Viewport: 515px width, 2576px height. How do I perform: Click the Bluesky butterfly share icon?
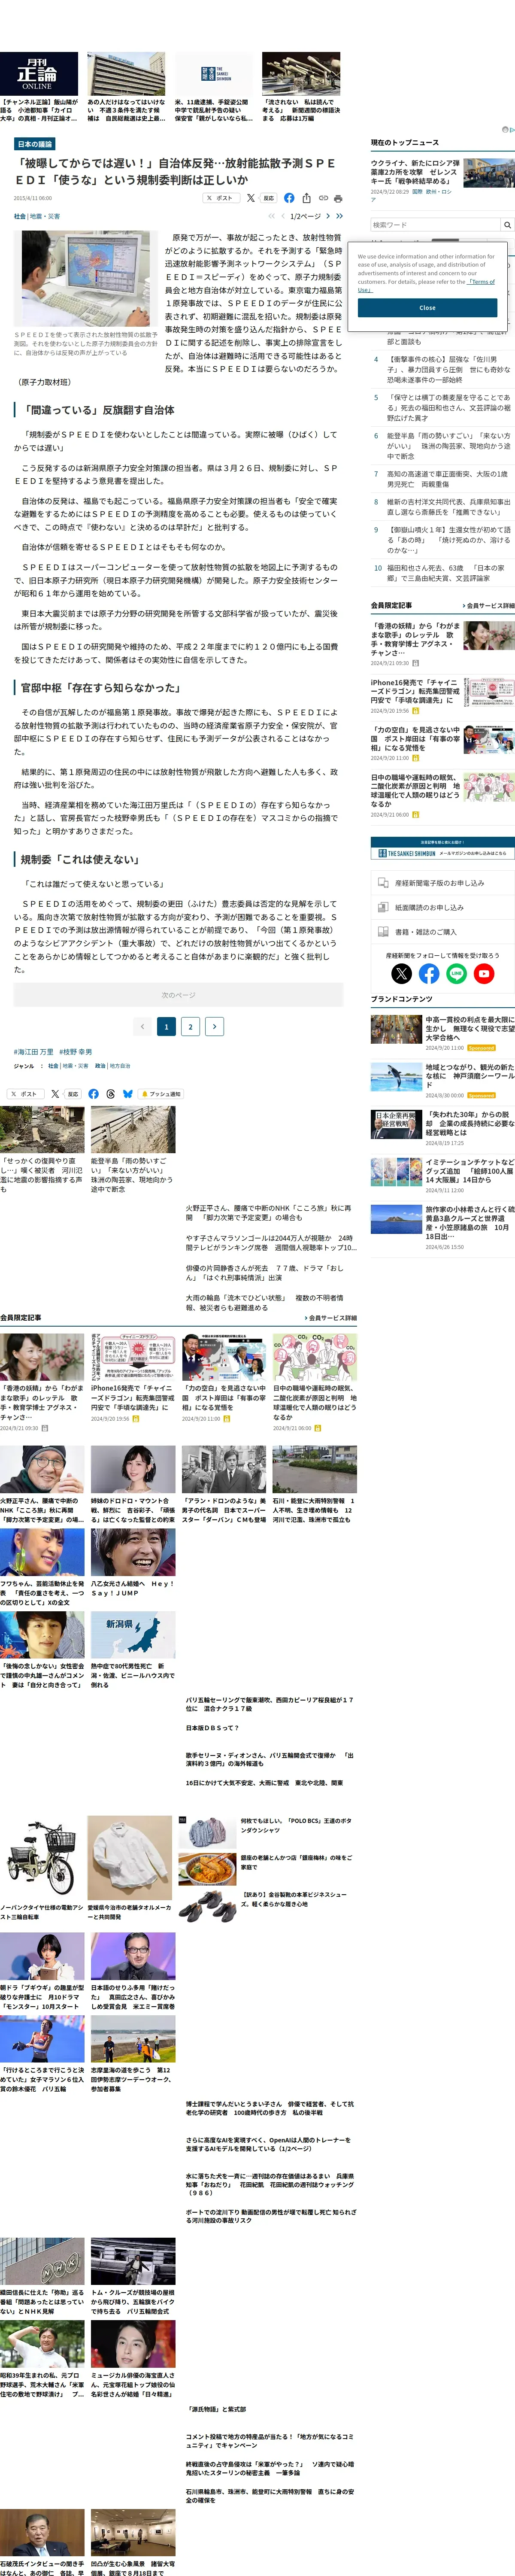click(127, 1094)
